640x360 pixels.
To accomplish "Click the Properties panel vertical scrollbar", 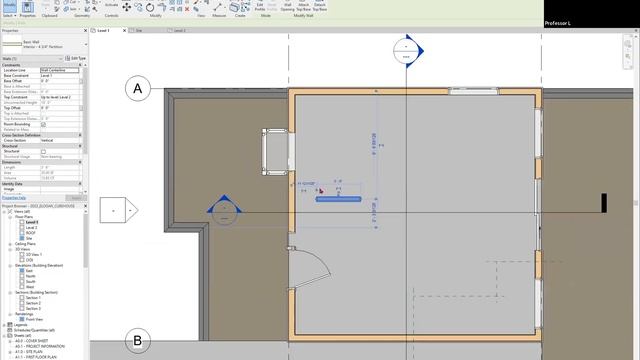I will 85,110.
